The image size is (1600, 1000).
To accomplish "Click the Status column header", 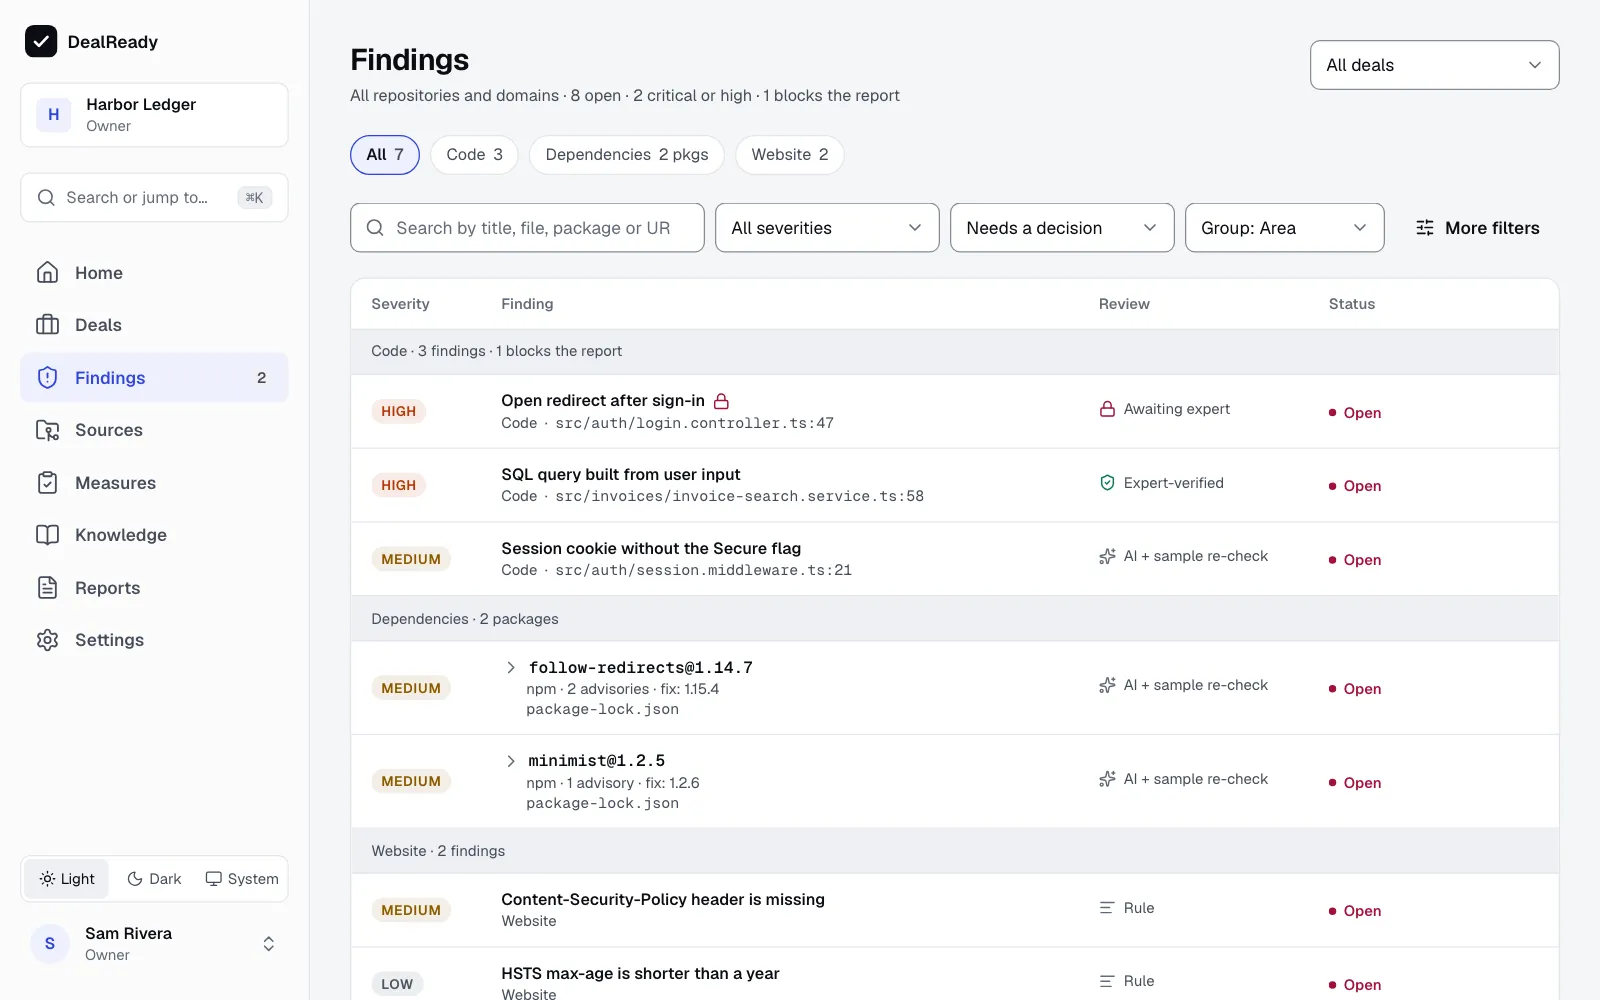I will pyautogui.click(x=1351, y=304).
